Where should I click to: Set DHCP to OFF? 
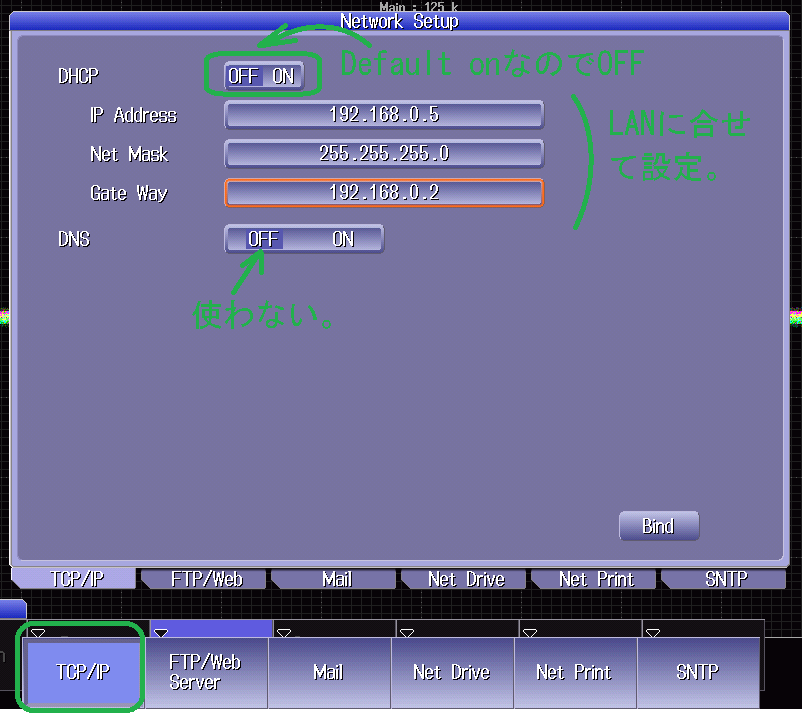(243, 76)
